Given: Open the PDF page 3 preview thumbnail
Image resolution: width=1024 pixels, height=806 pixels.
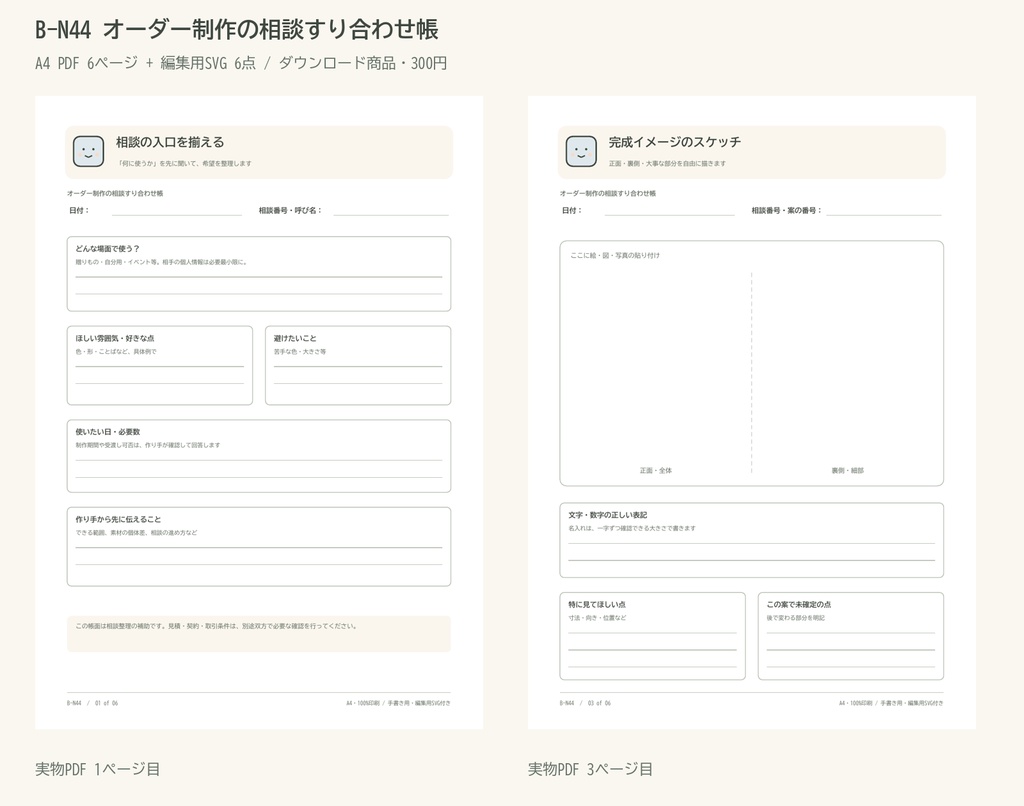Looking at the screenshot, I should coord(752,412).
